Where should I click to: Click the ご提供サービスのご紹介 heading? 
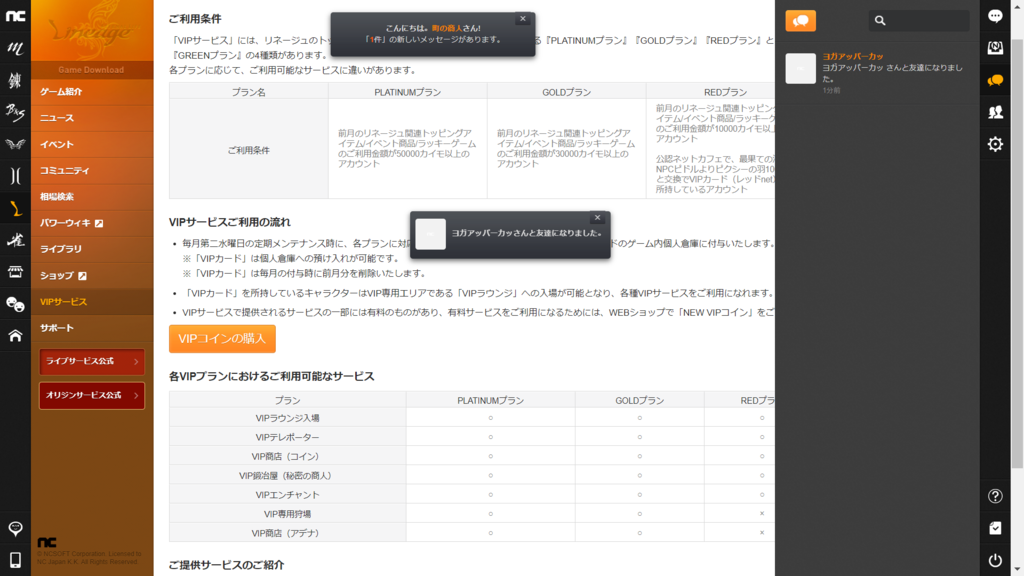coord(226,565)
